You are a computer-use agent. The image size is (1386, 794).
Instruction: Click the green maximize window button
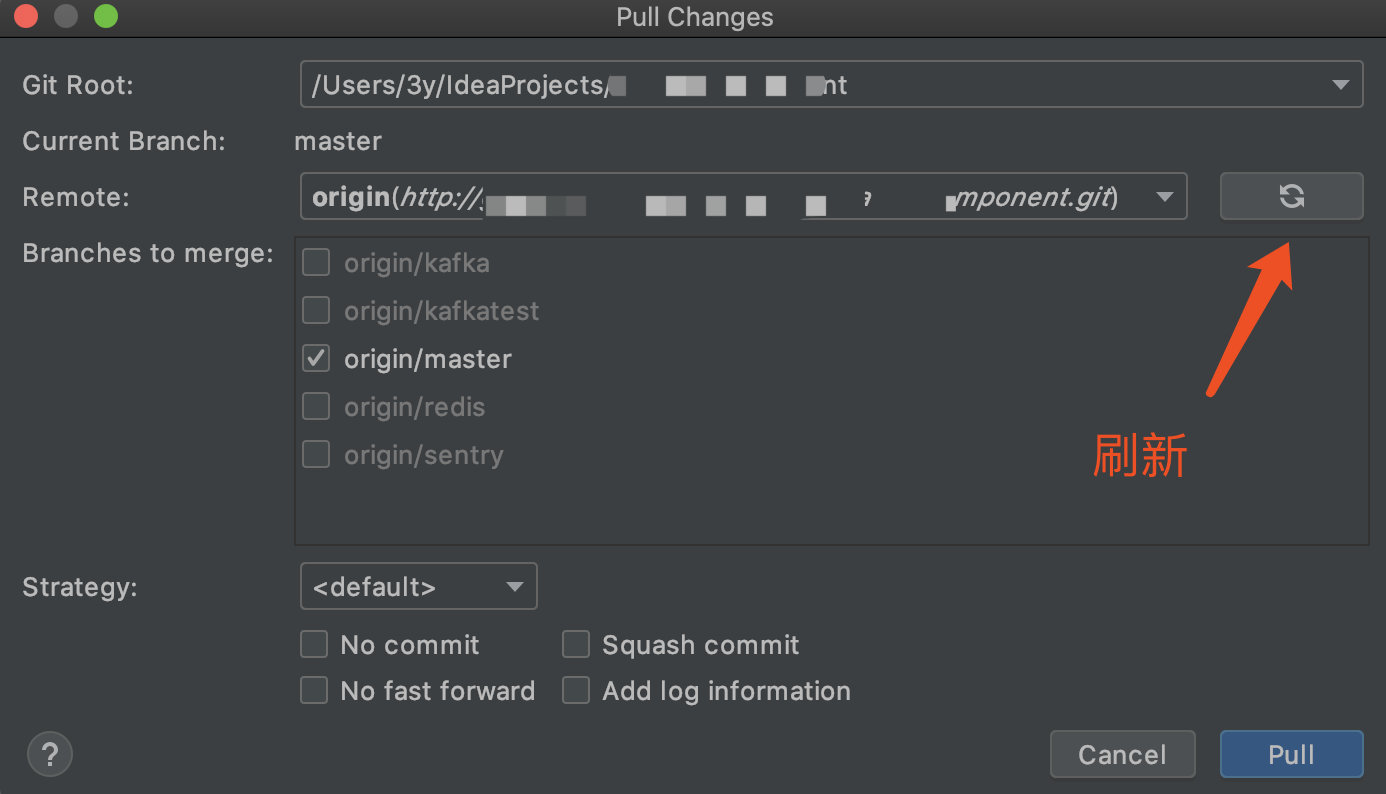click(x=105, y=17)
